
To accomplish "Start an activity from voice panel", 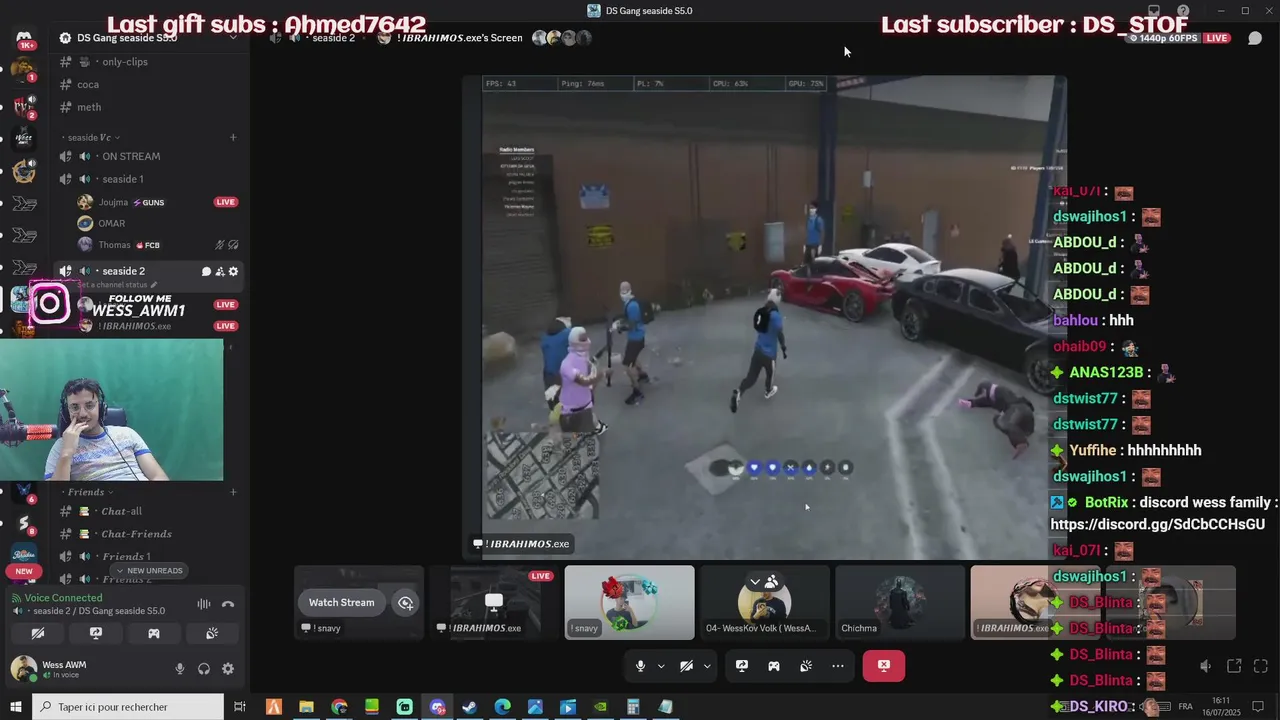I will 154,633.
